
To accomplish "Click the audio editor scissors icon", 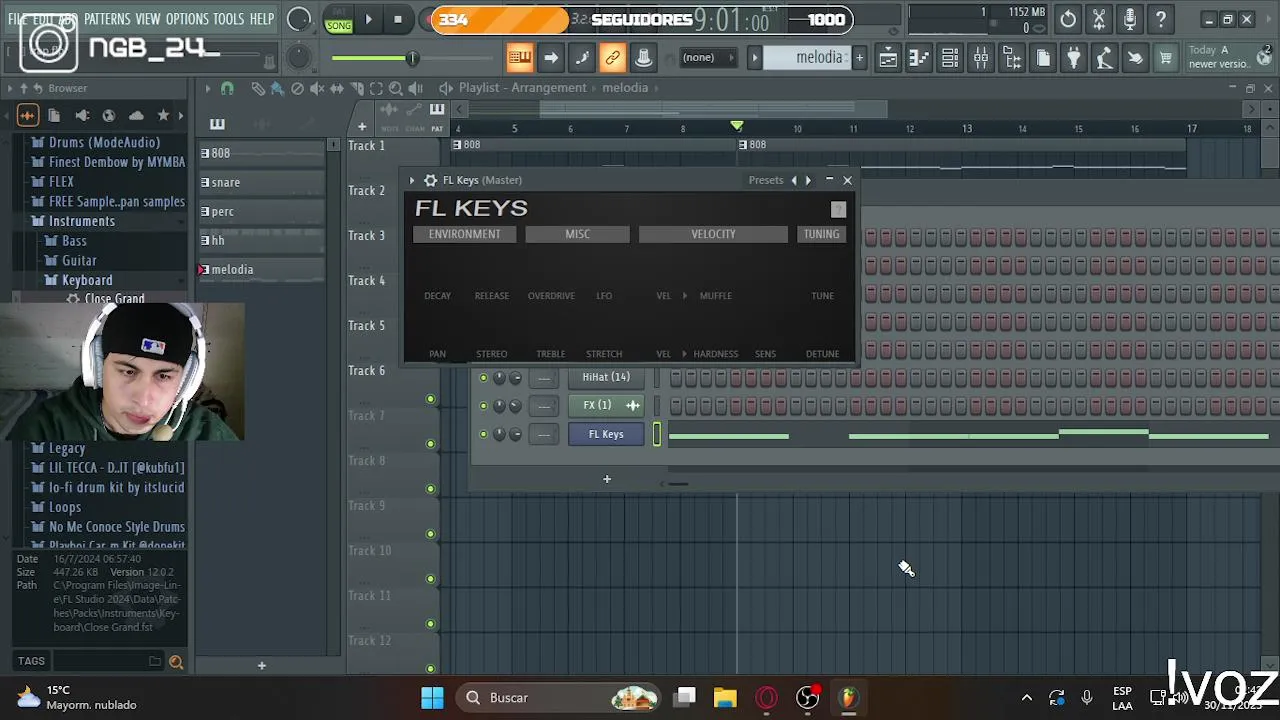I will click(x=1099, y=19).
